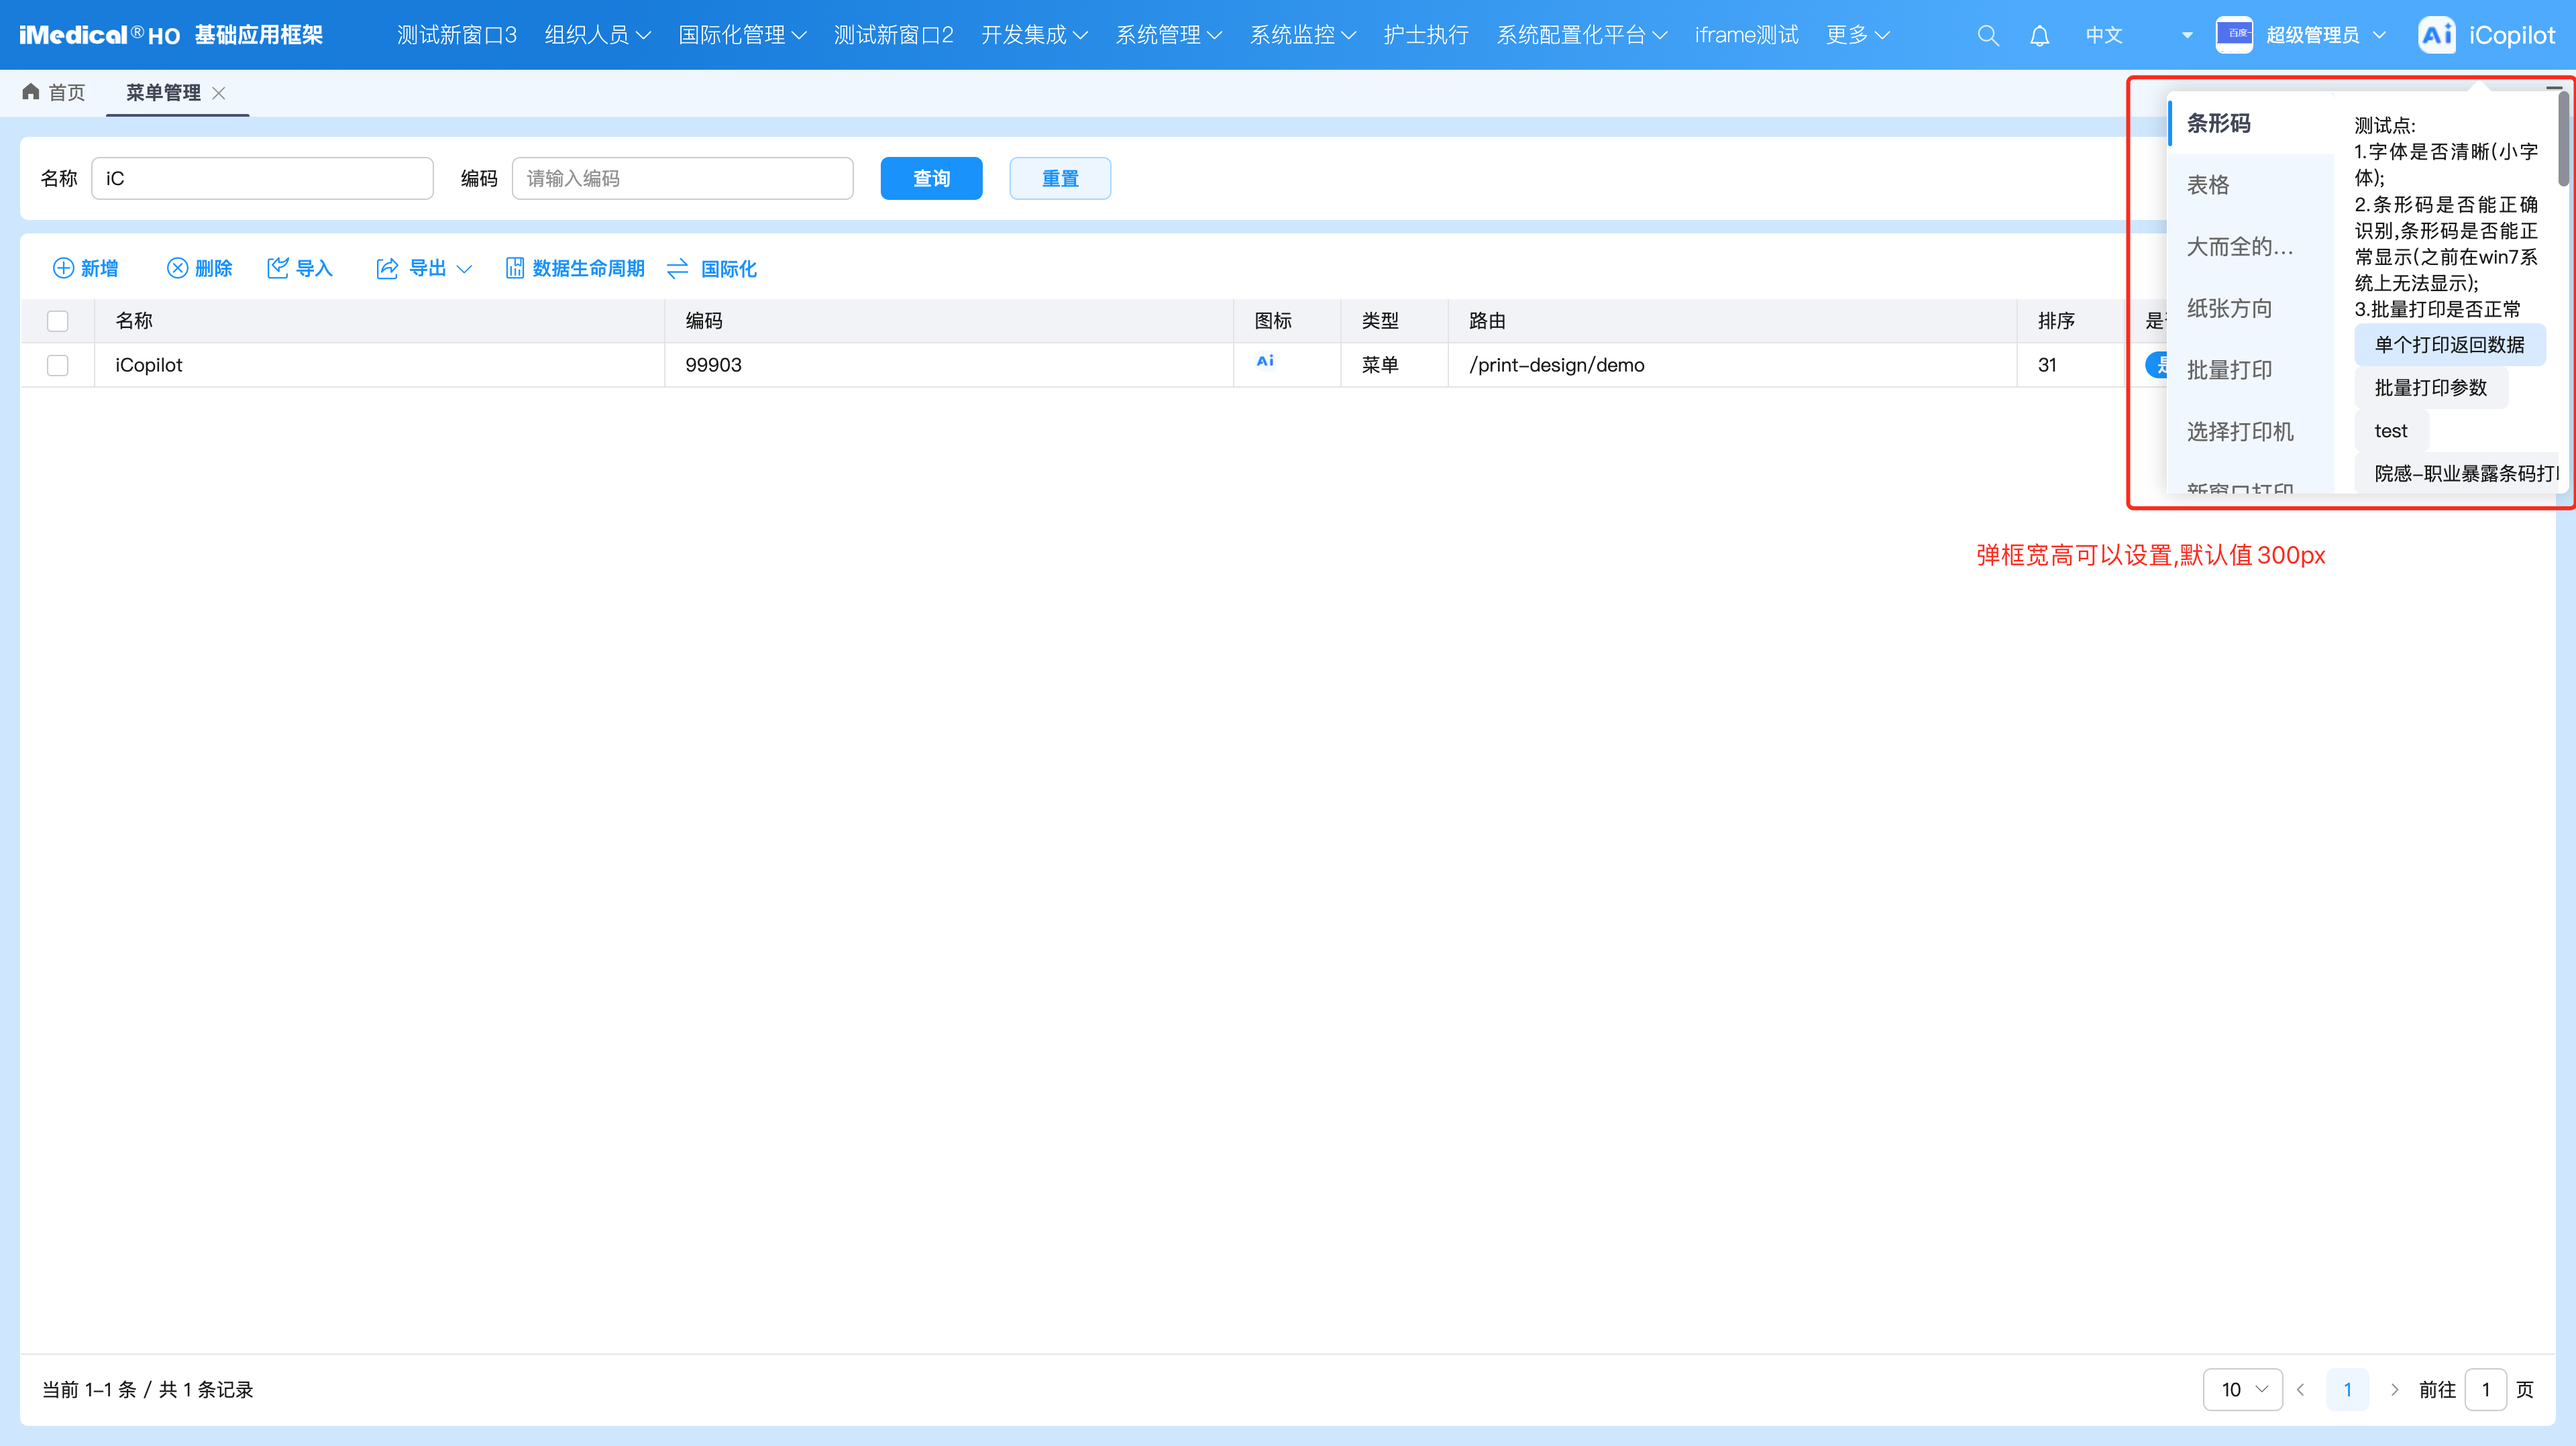Open iCopilot AI assistant icon
The width and height of the screenshot is (2576, 1446).
(x=2436, y=35)
